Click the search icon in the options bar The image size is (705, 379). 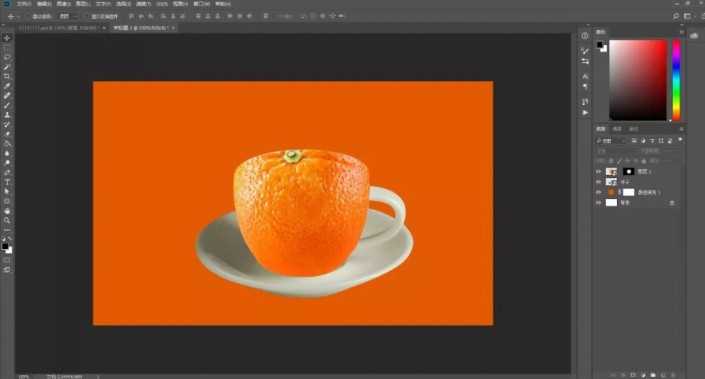[x=676, y=16]
